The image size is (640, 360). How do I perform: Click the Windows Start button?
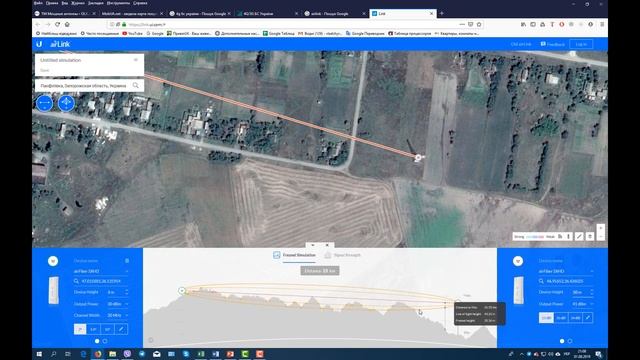(x=39, y=354)
